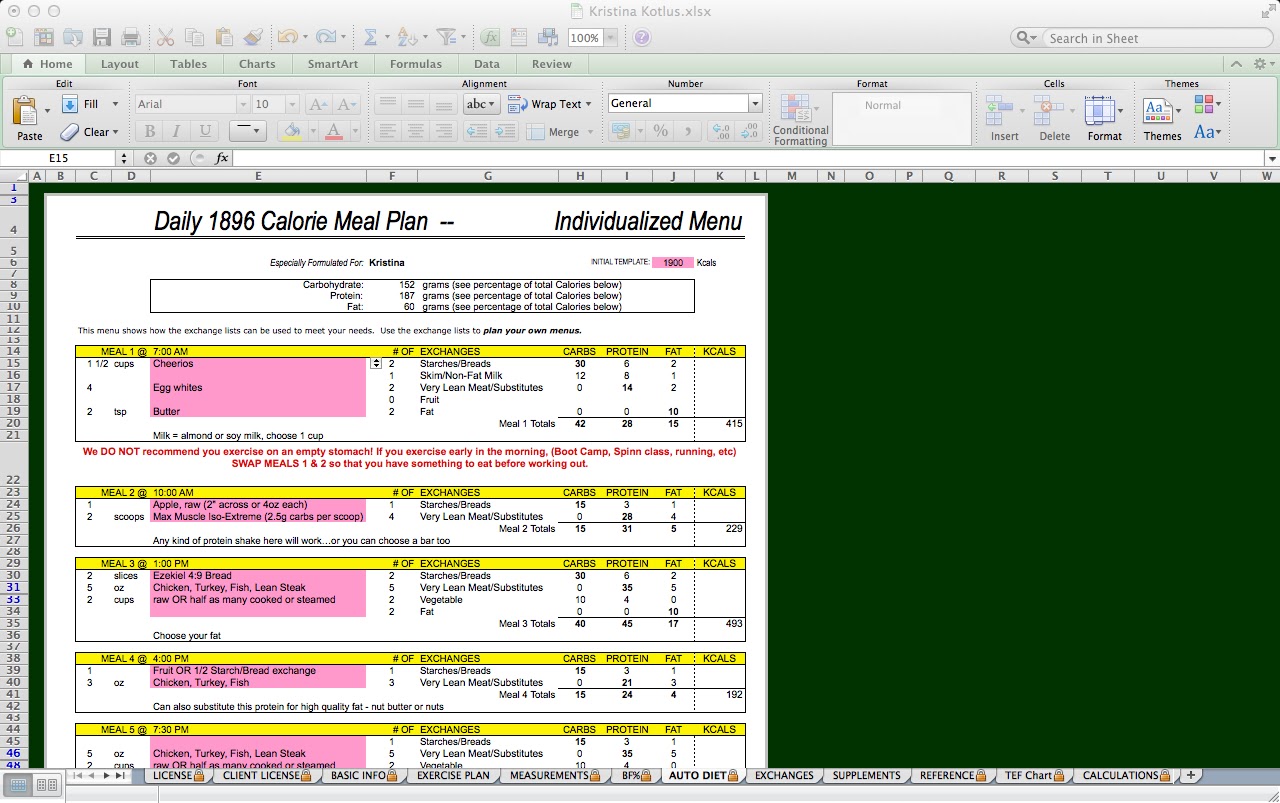Open the theme colors swatch menu
The width and height of the screenshot is (1280, 803).
click(1205, 104)
